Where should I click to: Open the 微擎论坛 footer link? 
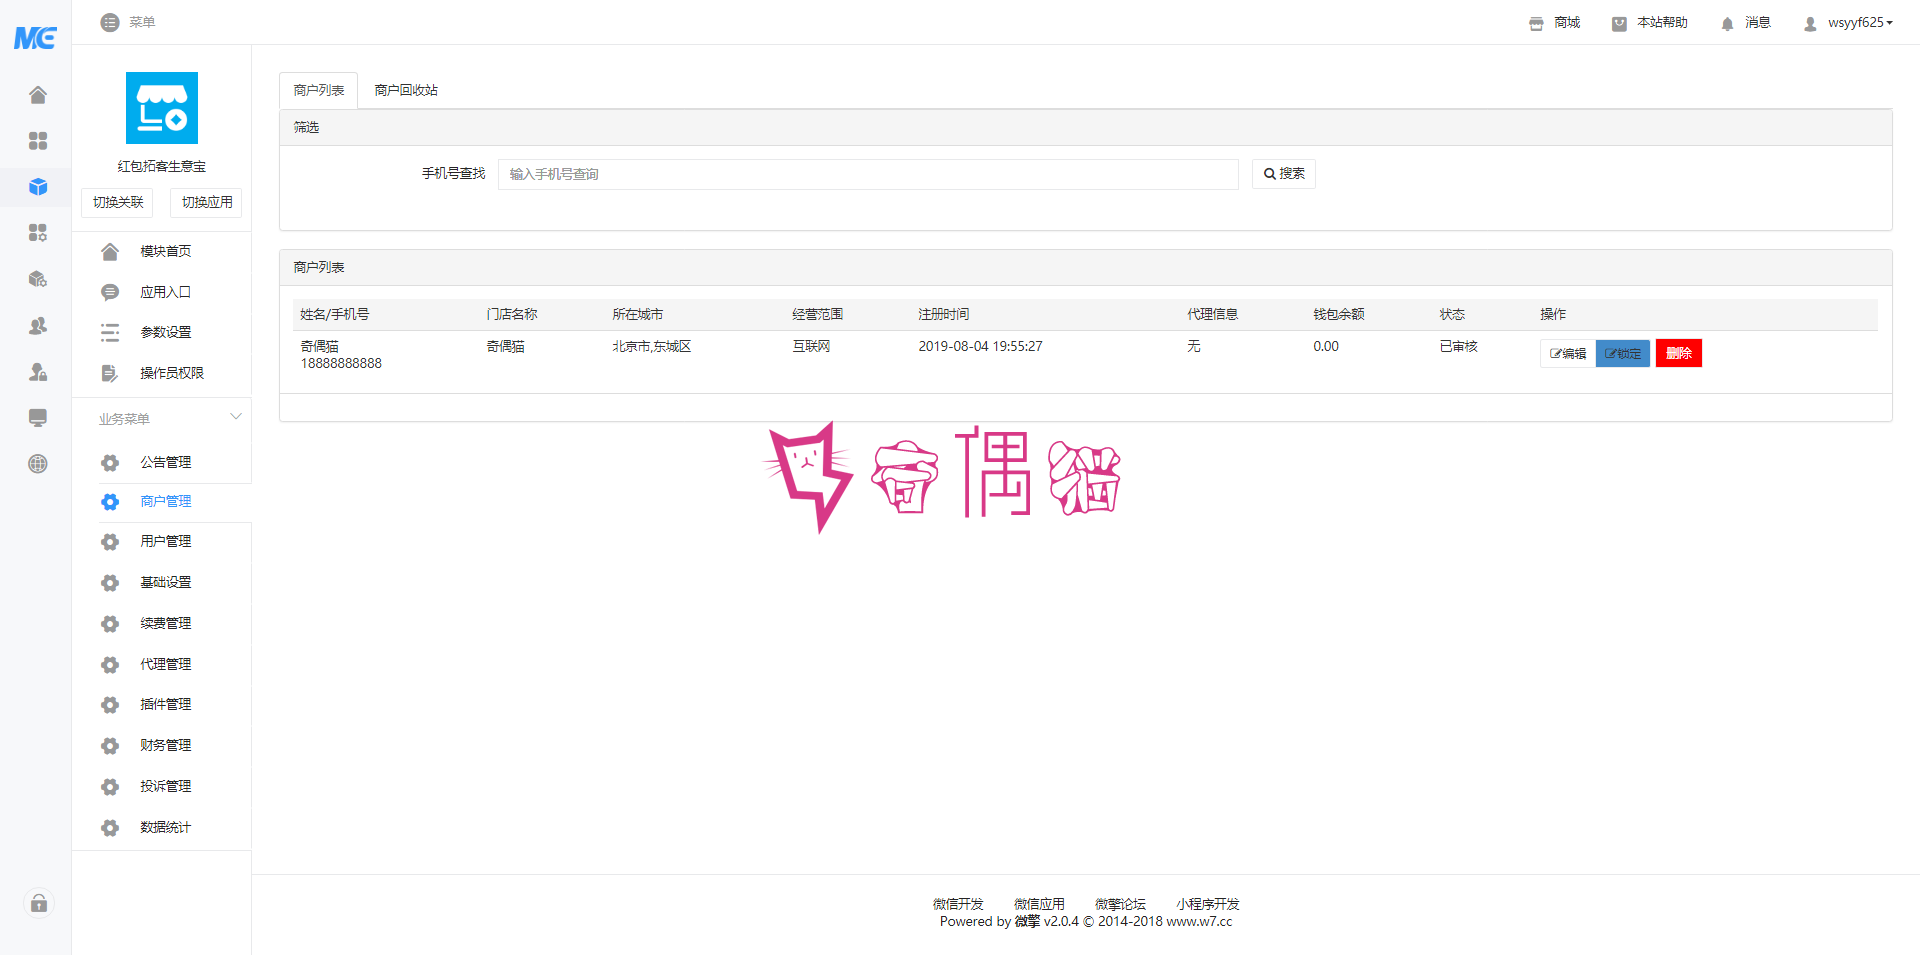click(x=1120, y=904)
